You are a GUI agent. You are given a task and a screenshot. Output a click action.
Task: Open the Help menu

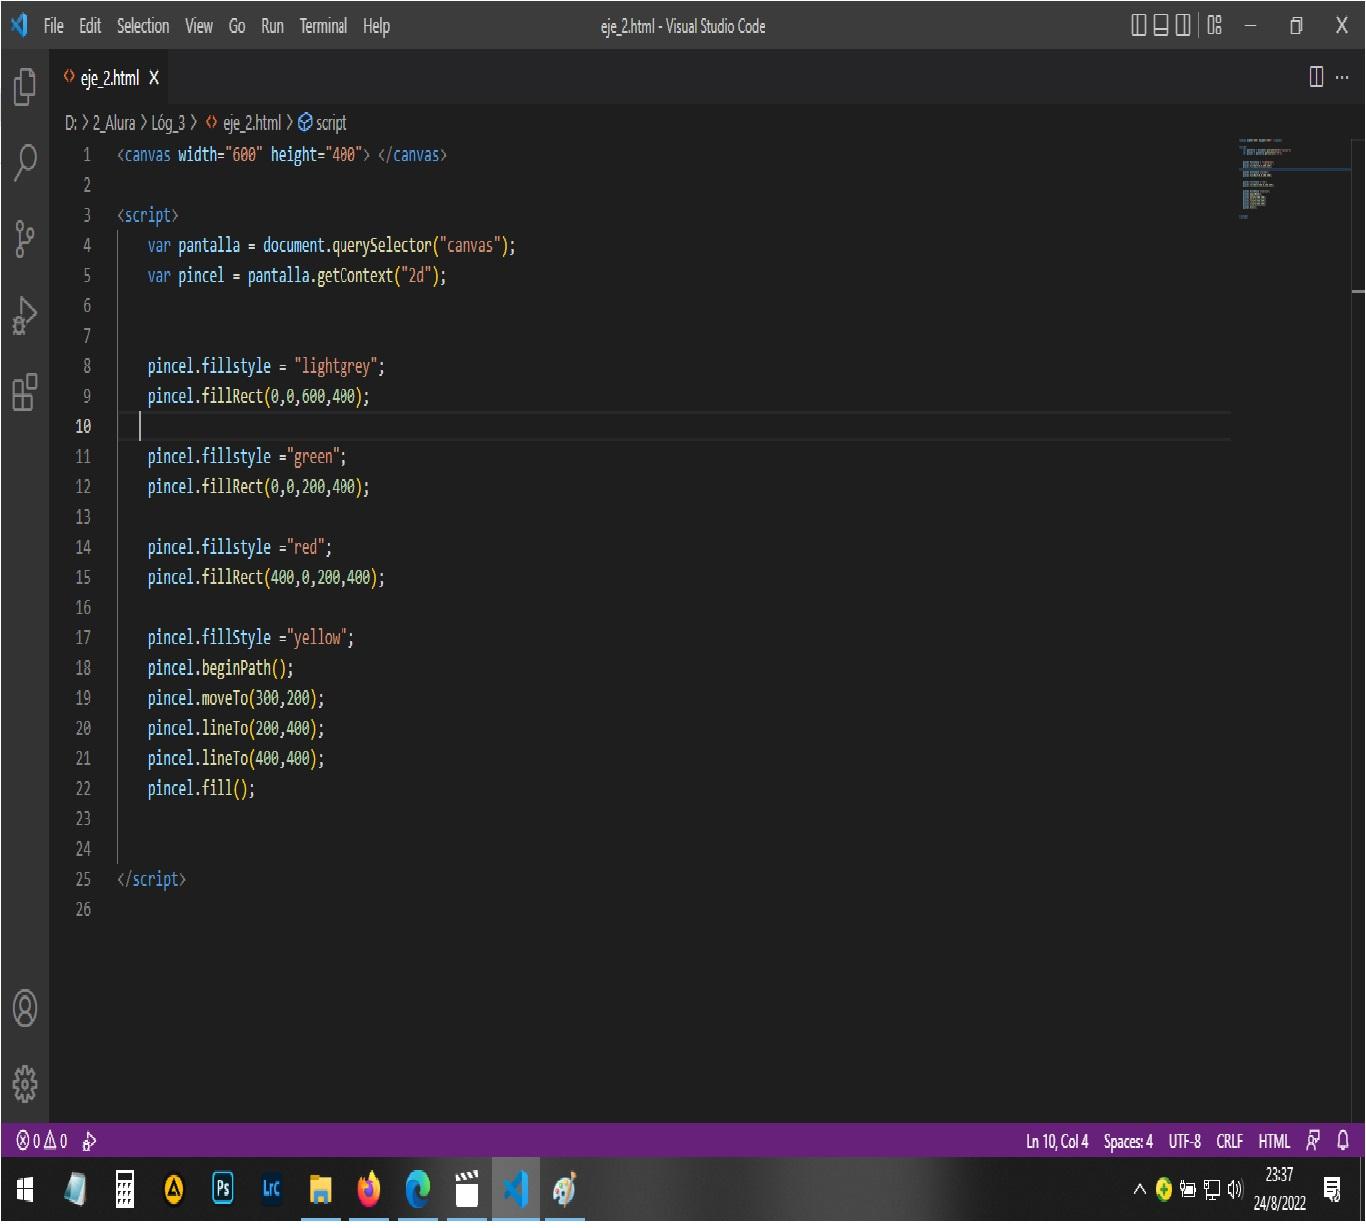click(x=376, y=26)
